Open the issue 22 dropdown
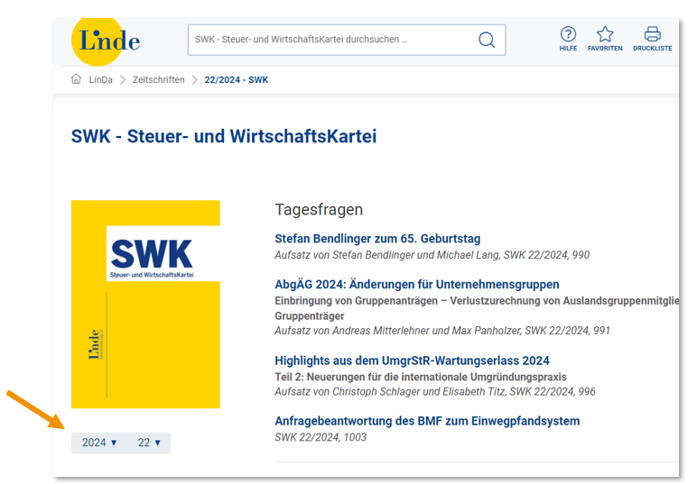 (149, 442)
